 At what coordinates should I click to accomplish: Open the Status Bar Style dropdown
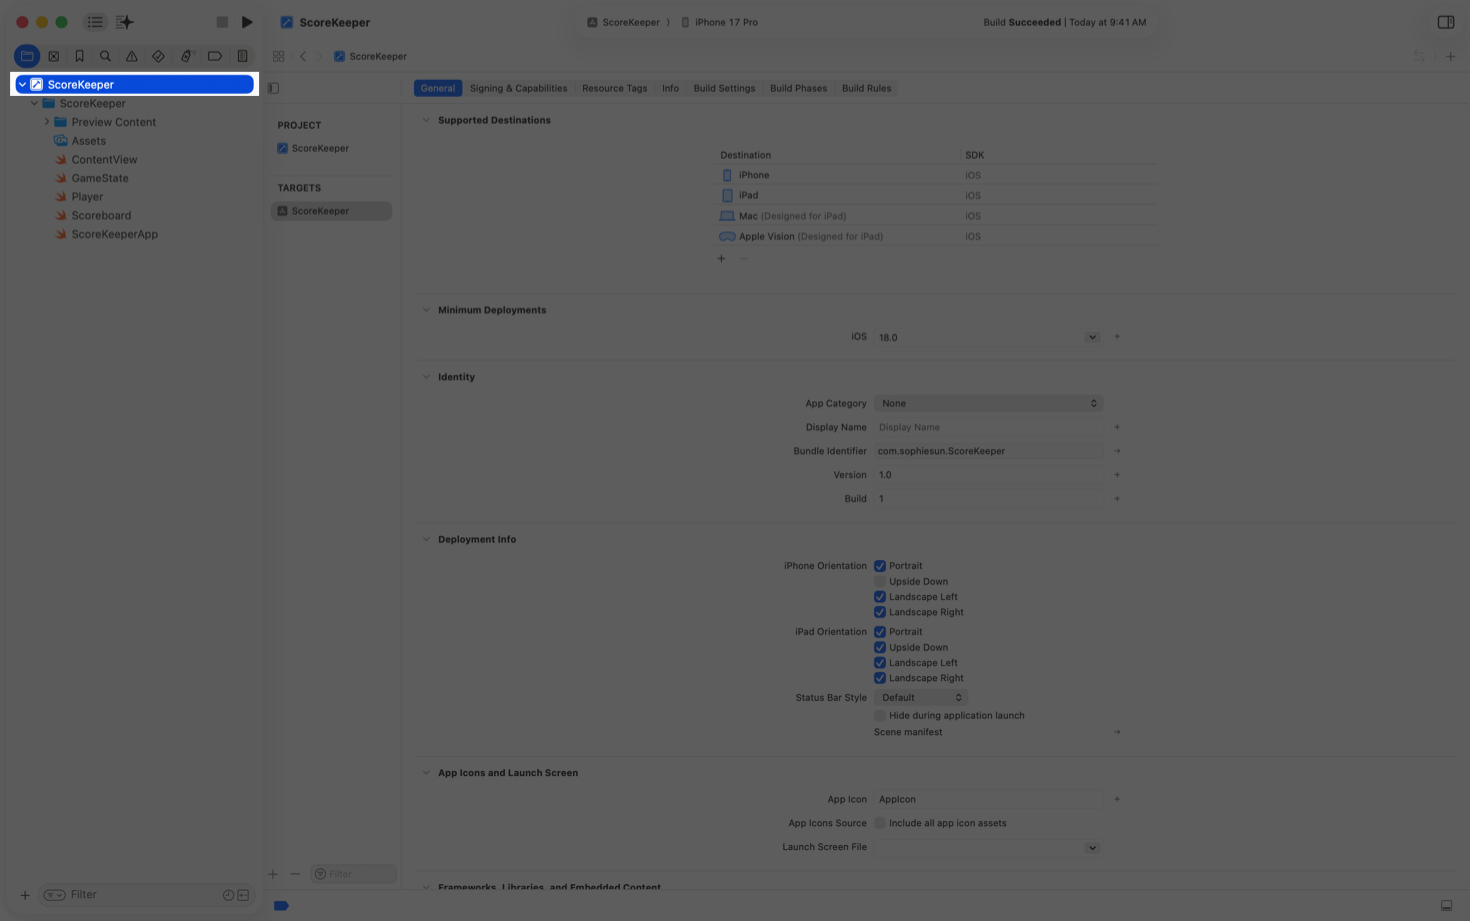(x=920, y=698)
